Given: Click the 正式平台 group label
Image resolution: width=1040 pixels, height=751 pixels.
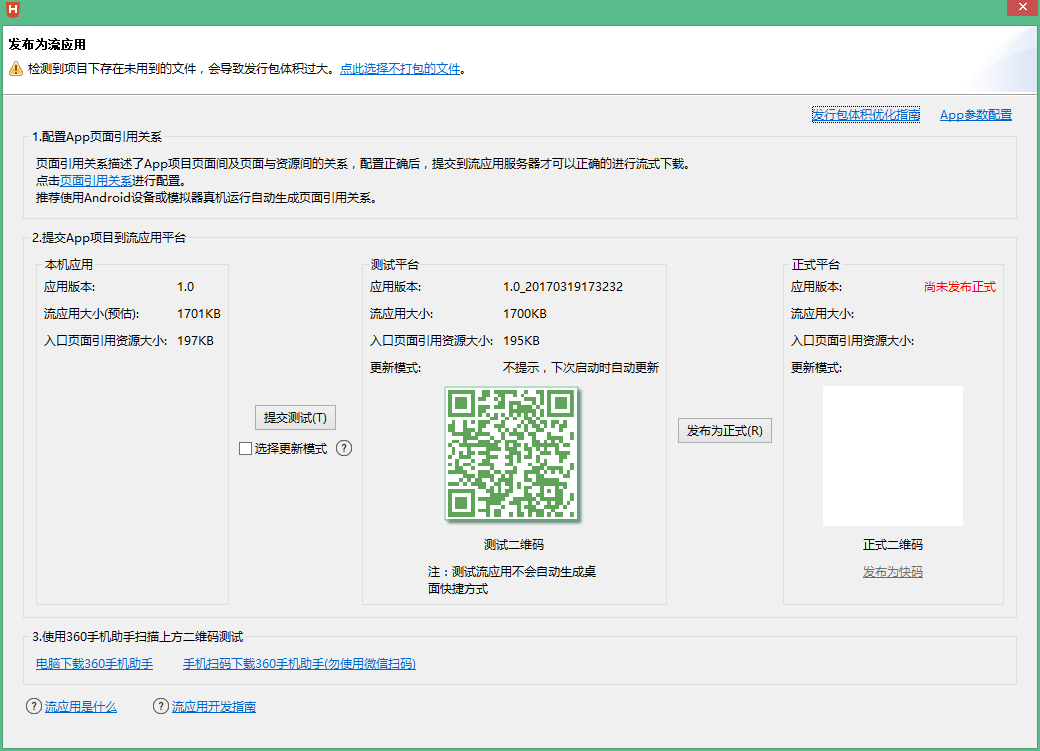Looking at the screenshot, I should point(816,265).
